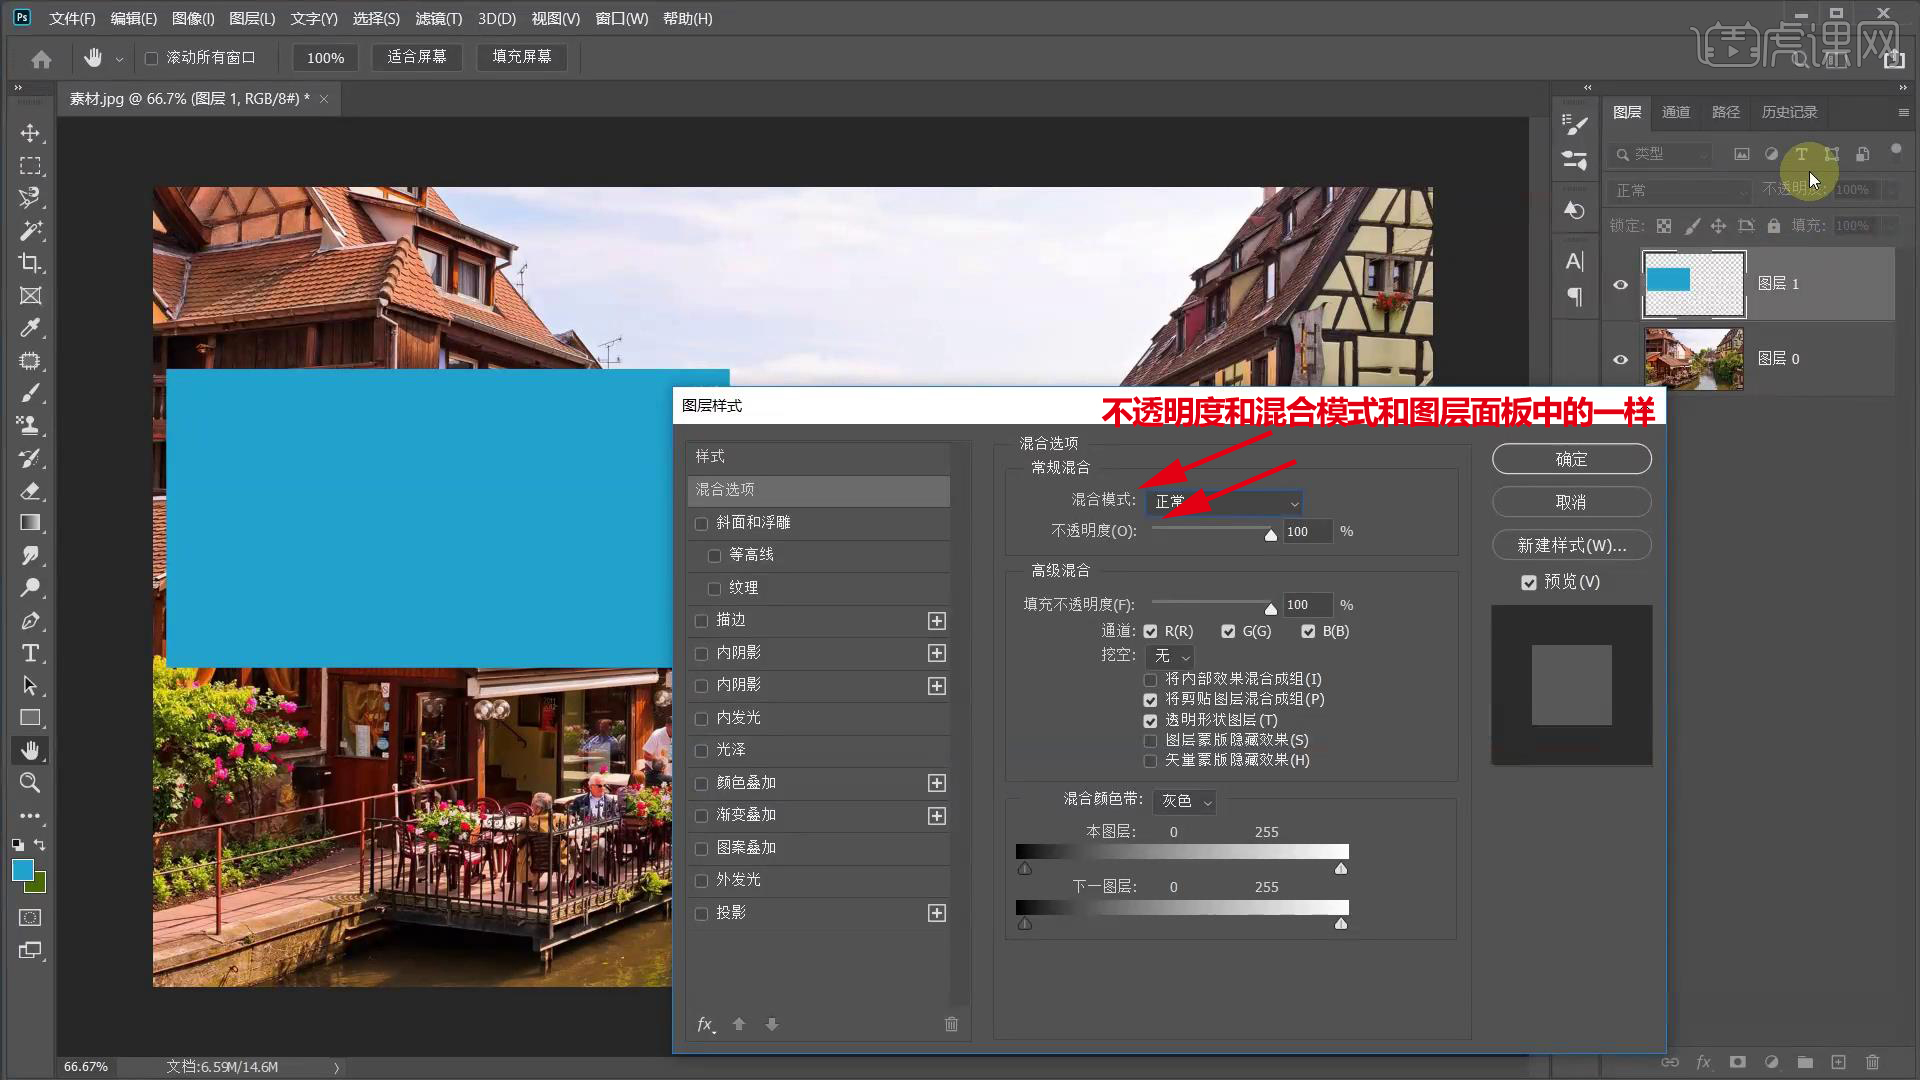This screenshot has height=1080, width=1920.
Task: Open the 文件(F) menu
Action: (72, 19)
